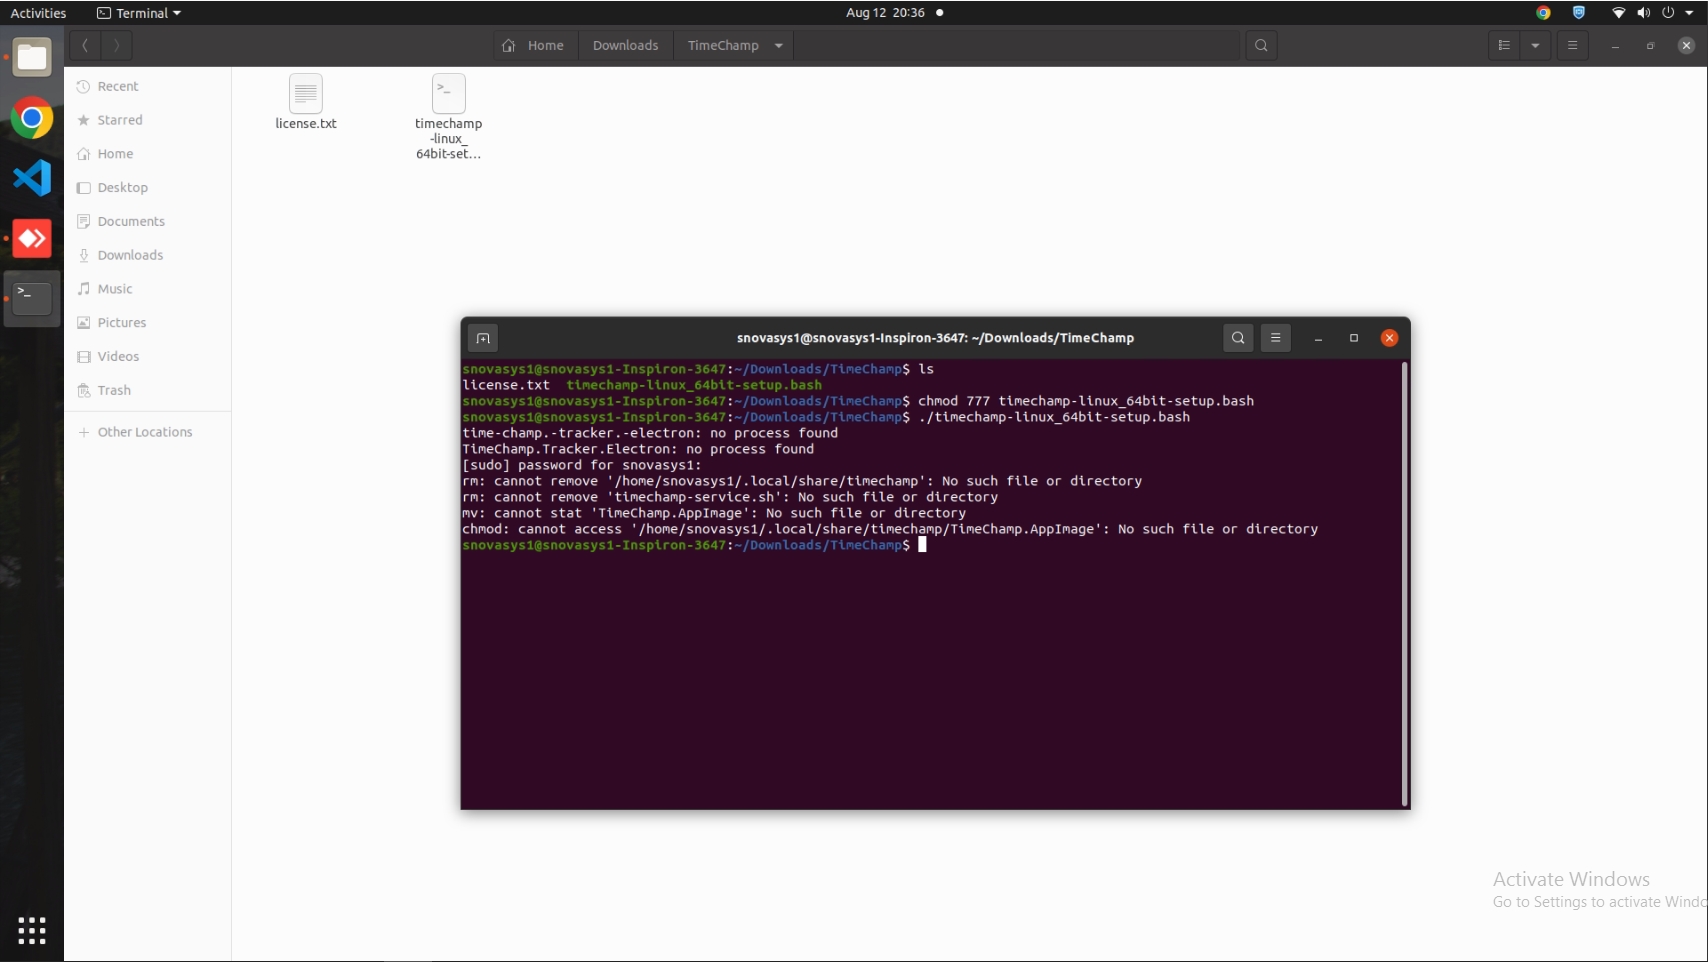Image resolution: width=1708 pixels, height=962 pixels.
Task: Maximize the Terminal window
Action: [x=1354, y=338]
